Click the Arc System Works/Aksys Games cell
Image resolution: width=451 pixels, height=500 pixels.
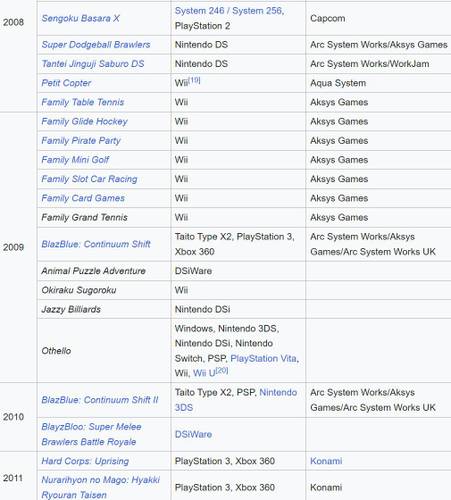click(378, 45)
